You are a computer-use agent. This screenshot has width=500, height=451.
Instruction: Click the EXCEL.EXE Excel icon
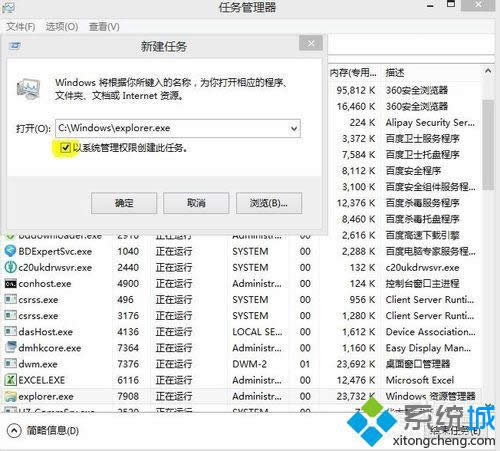point(10,380)
